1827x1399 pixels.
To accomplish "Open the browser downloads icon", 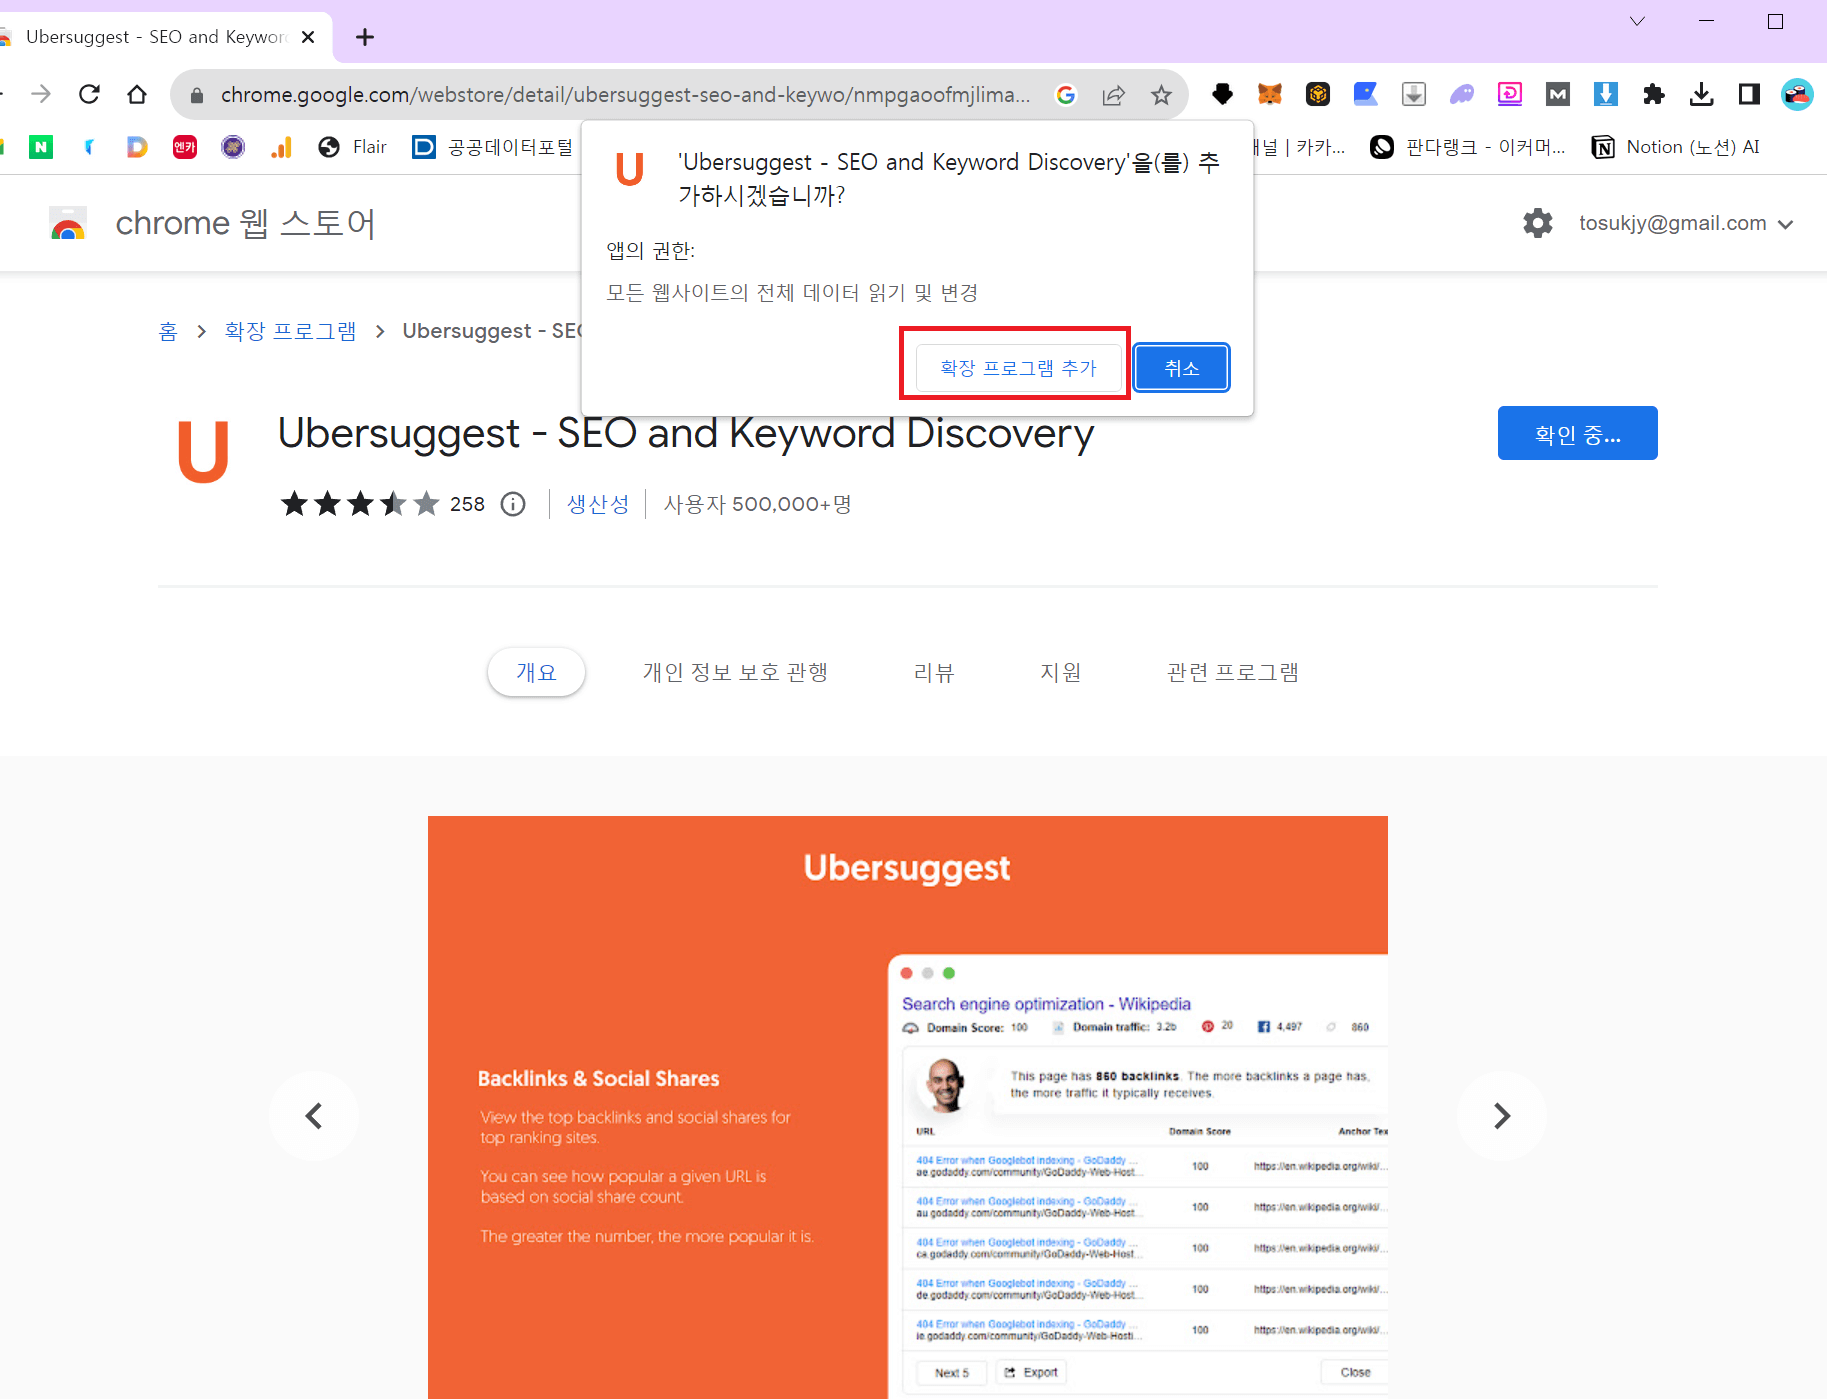I will (x=1701, y=94).
